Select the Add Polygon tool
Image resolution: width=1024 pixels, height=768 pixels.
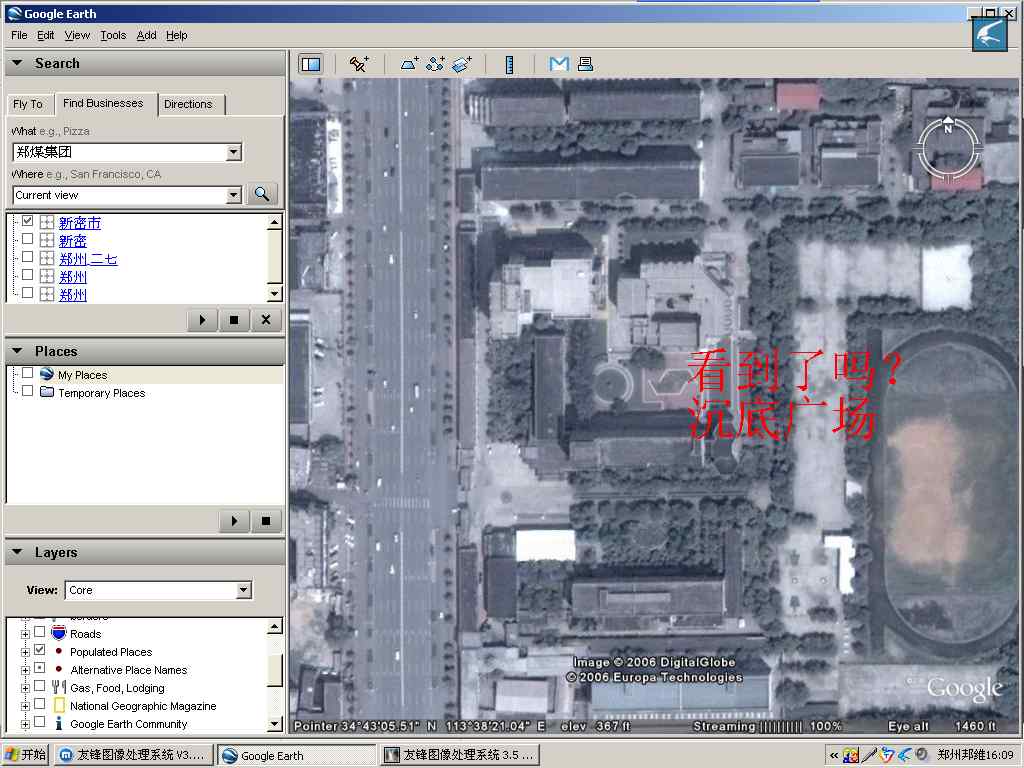click(x=410, y=64)
